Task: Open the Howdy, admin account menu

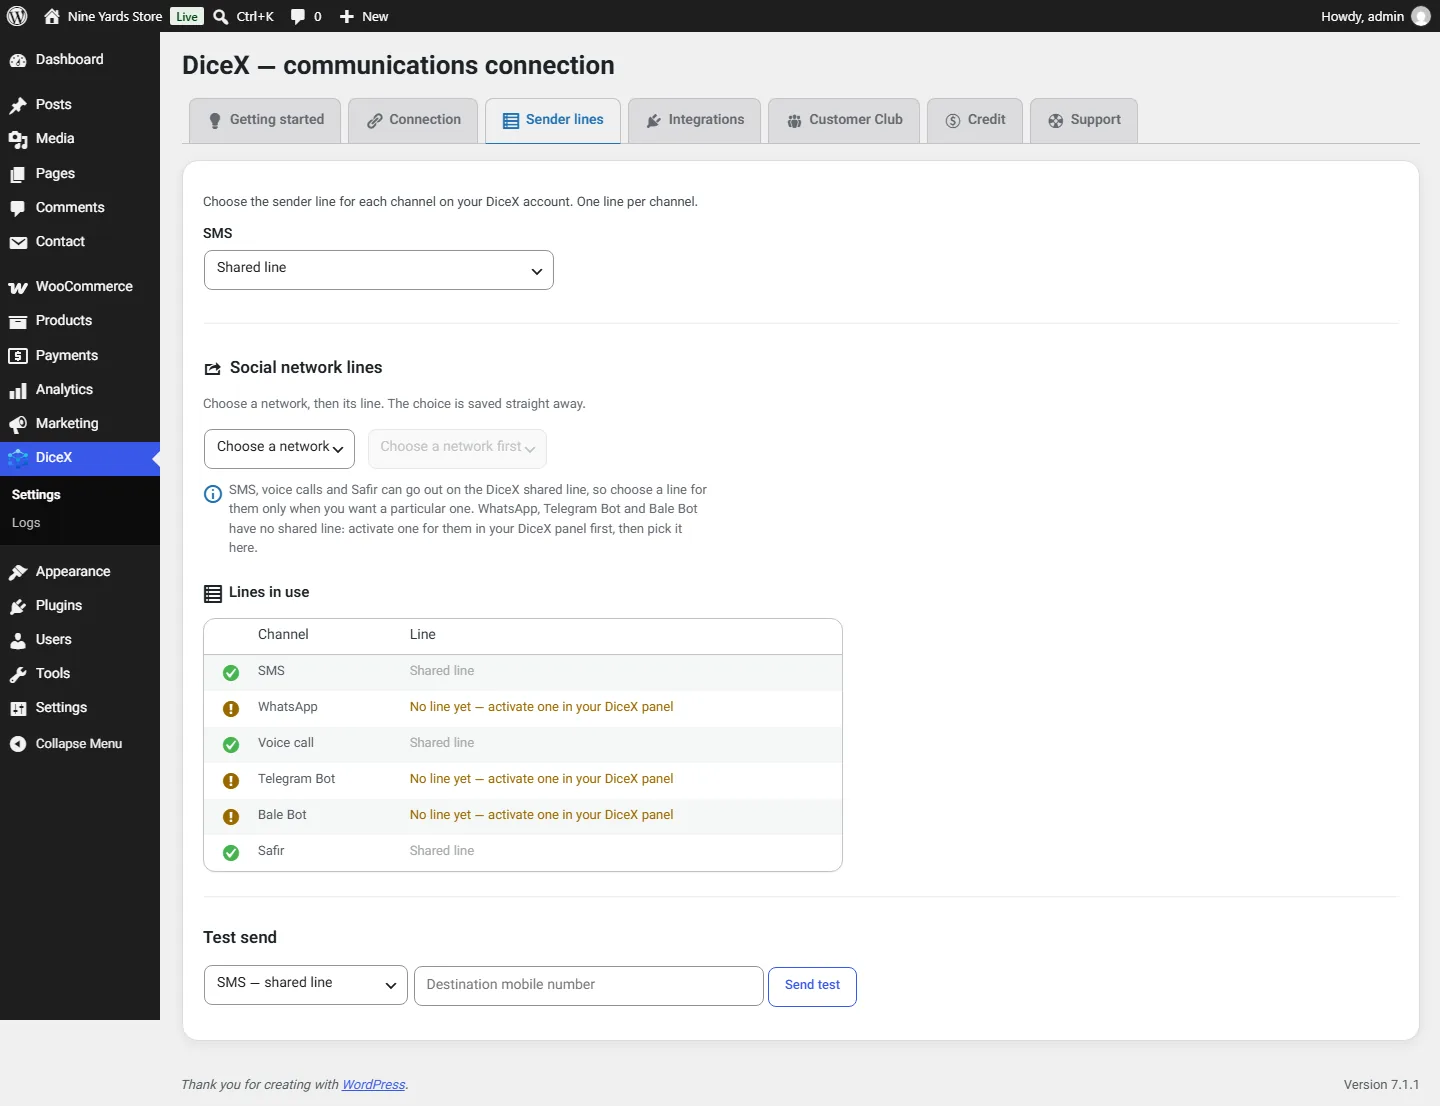Action: [1376, 16]
